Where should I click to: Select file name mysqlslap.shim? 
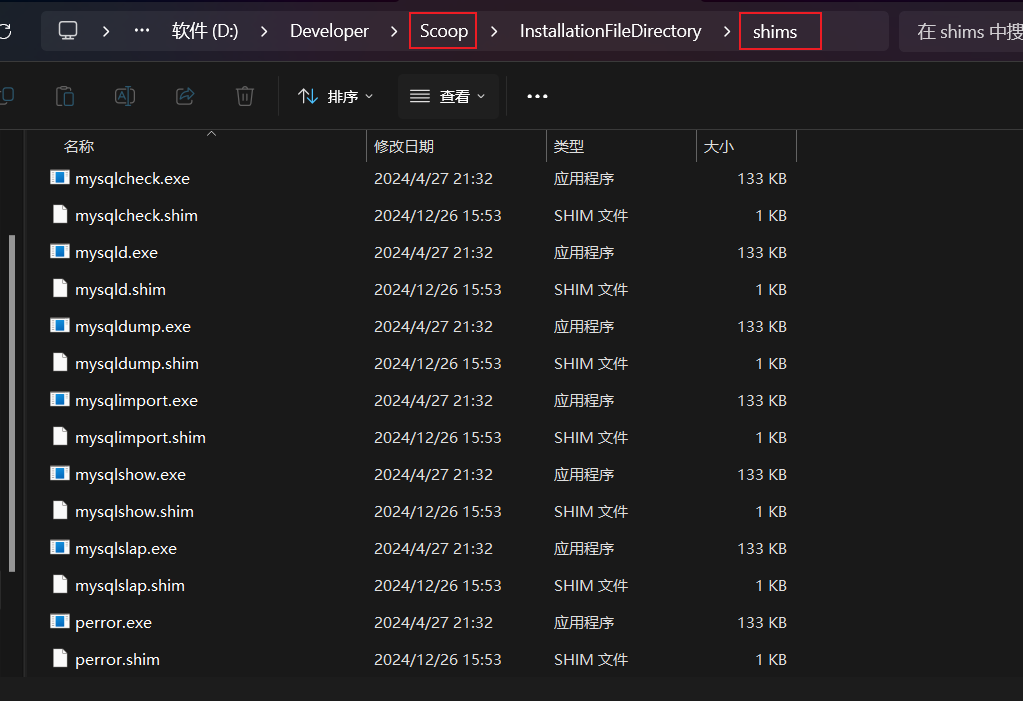pos(130,585)
